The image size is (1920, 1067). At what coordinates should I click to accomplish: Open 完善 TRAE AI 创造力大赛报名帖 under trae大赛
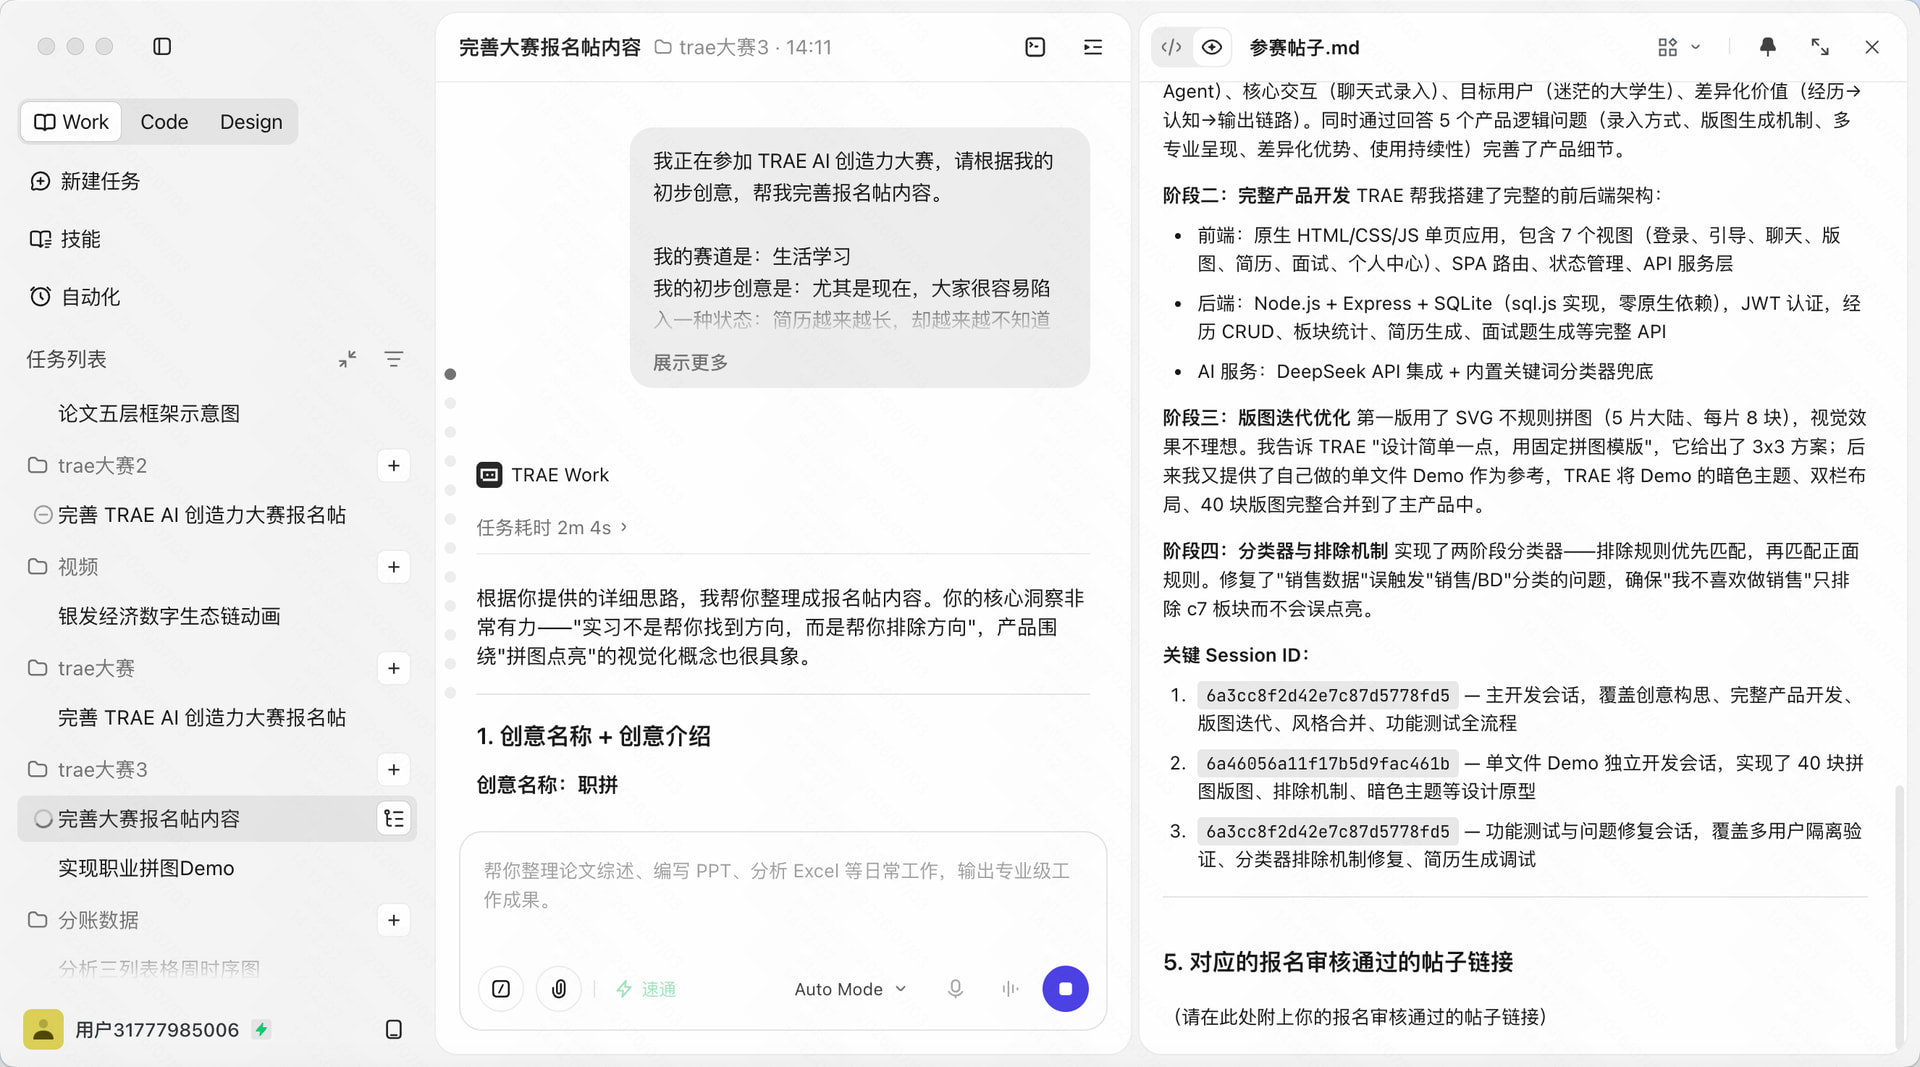click(x=201, y=718)
